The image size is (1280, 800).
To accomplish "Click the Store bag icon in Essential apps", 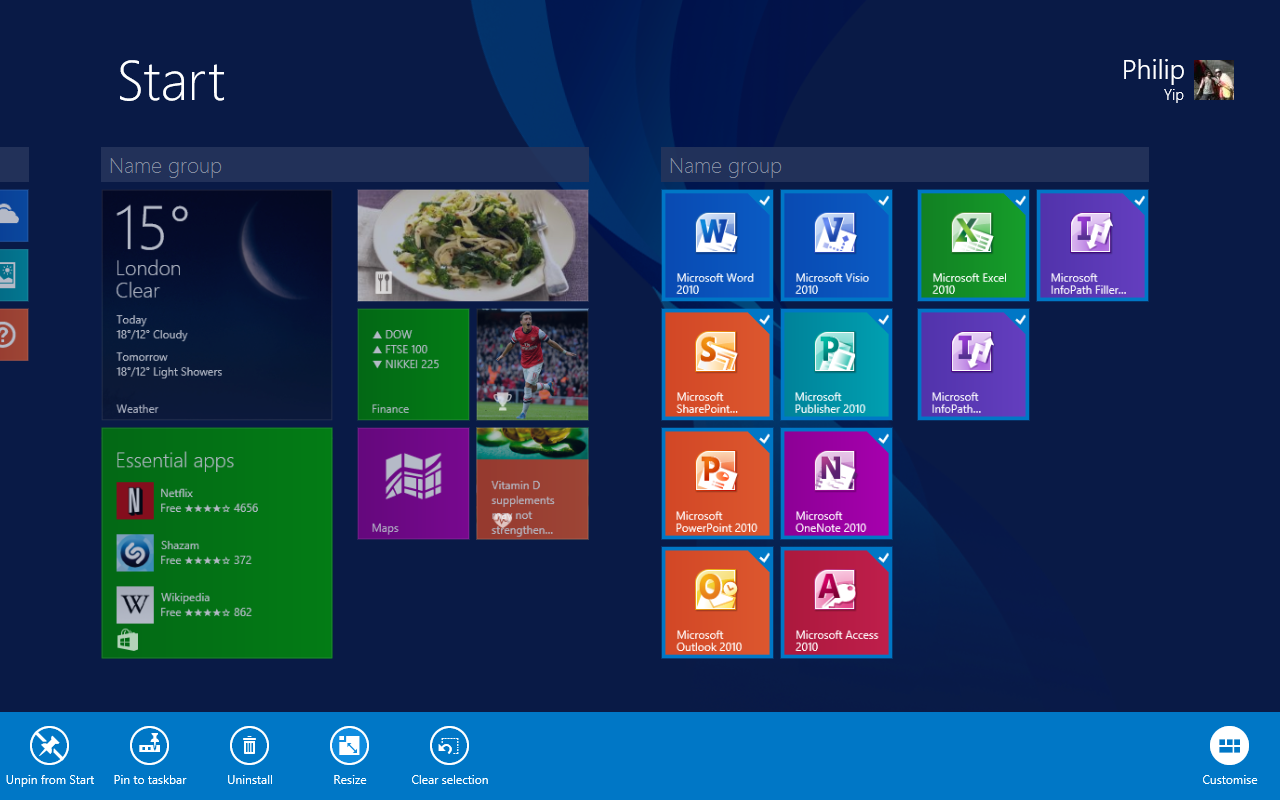I will (x=127, y=640).
